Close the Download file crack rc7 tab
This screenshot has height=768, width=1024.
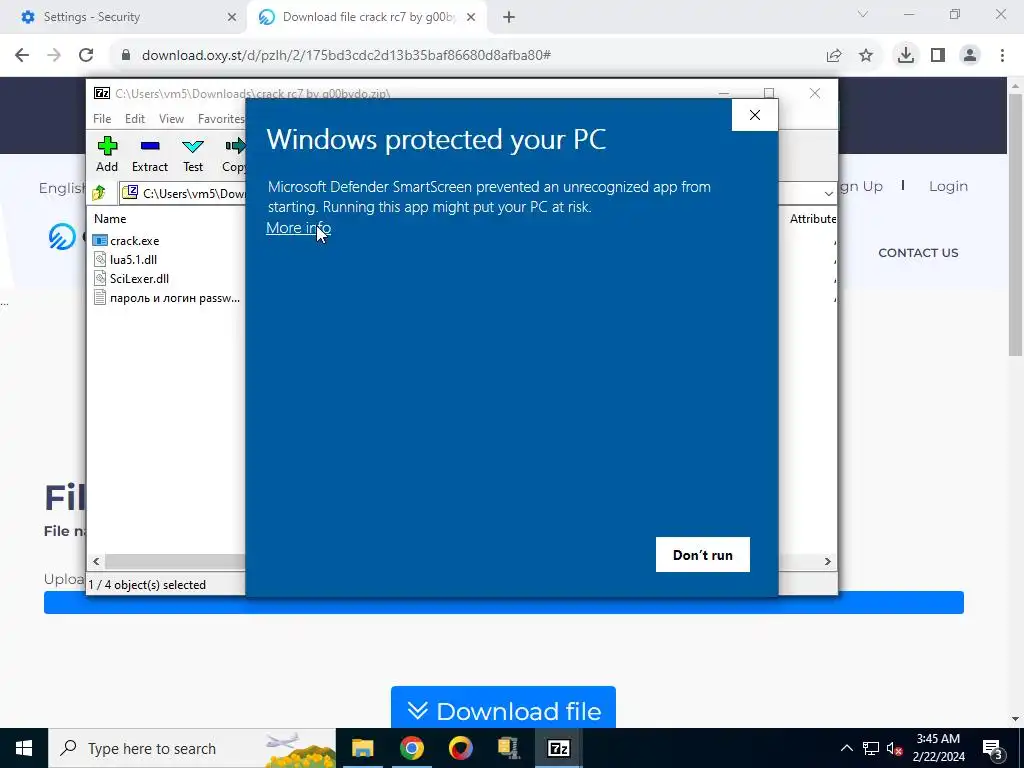471,17
